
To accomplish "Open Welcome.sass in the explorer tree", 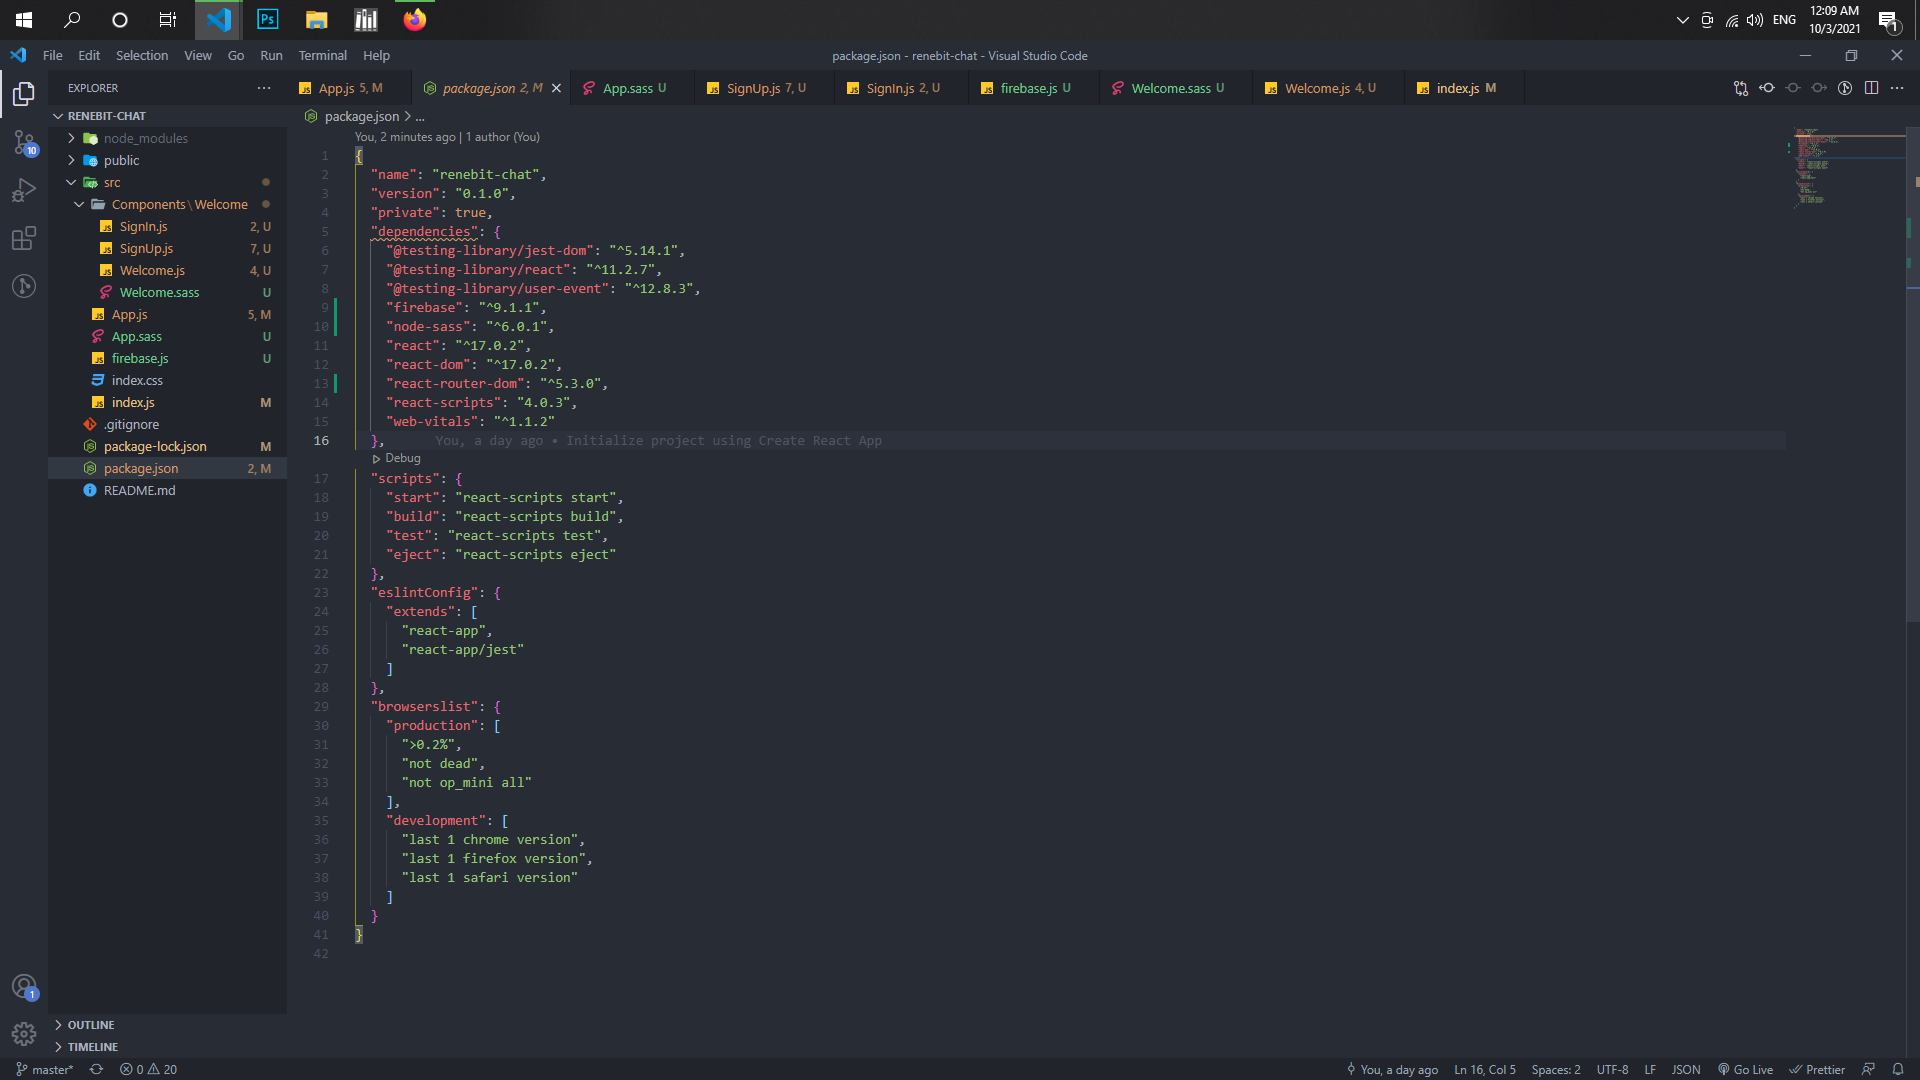I will point(167,293).
